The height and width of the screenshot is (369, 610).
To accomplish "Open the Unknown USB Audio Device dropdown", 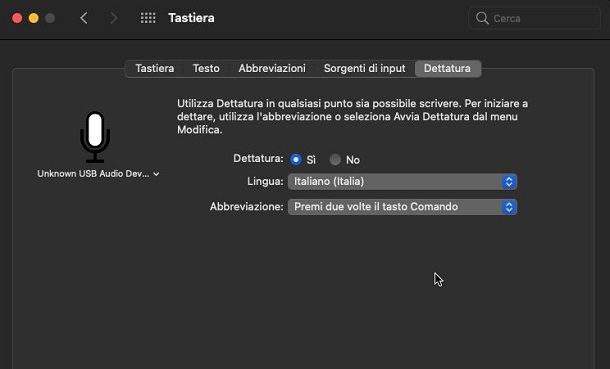I will (98, 174).
